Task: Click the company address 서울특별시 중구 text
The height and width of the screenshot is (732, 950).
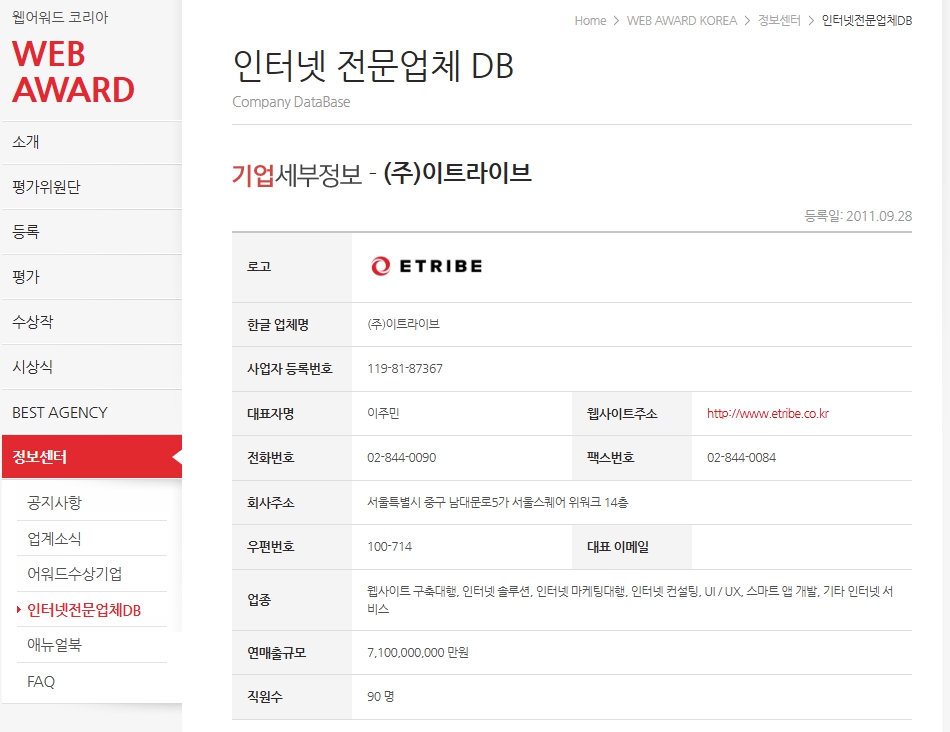Action: (497, 502)
